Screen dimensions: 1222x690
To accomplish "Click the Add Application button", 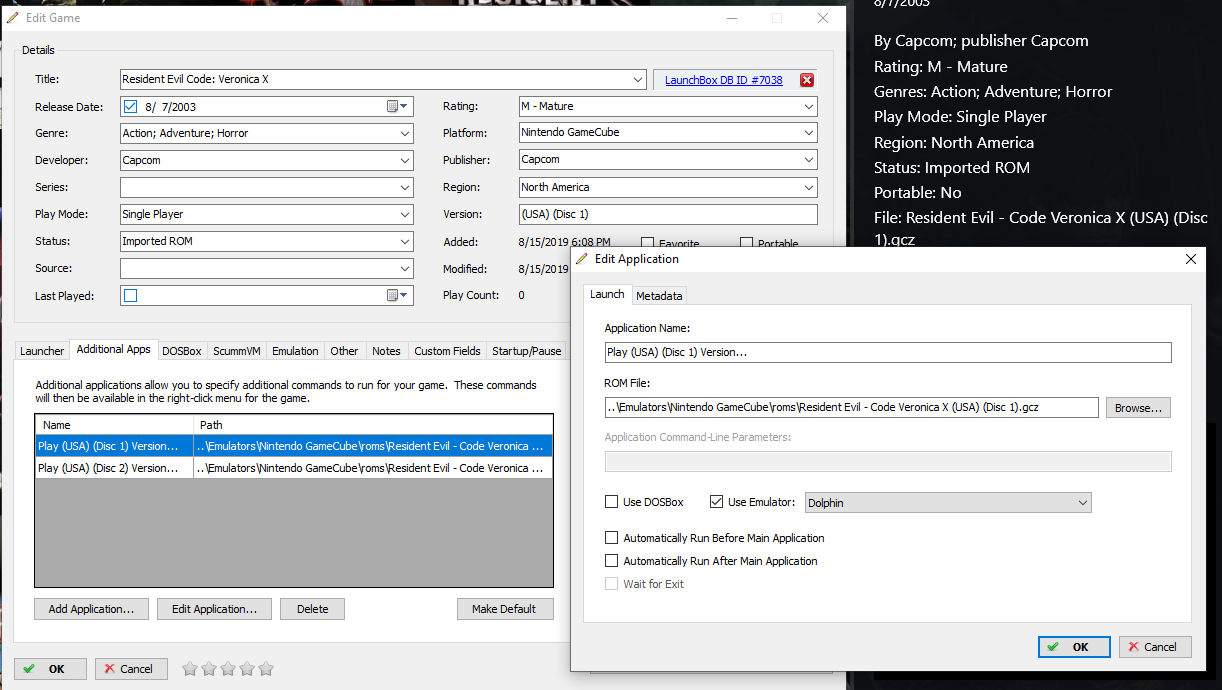I will 91,609.
